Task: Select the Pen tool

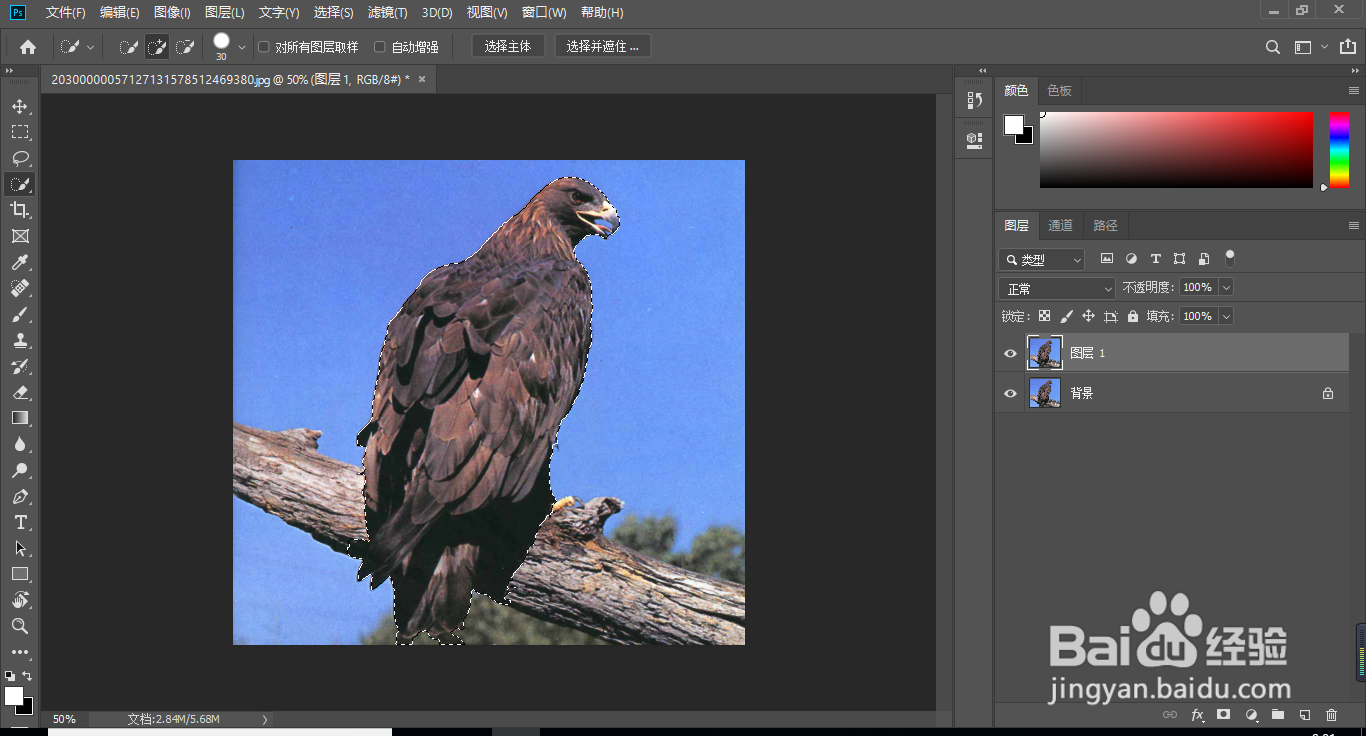Action: point(20,496)
